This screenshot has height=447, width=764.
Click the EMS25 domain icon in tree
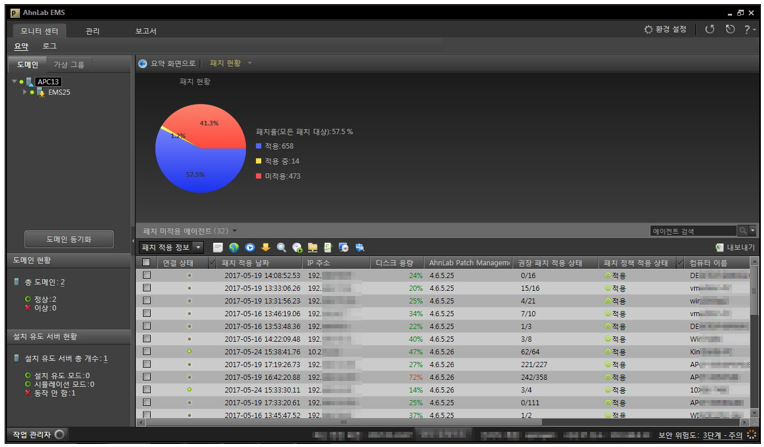41,92
